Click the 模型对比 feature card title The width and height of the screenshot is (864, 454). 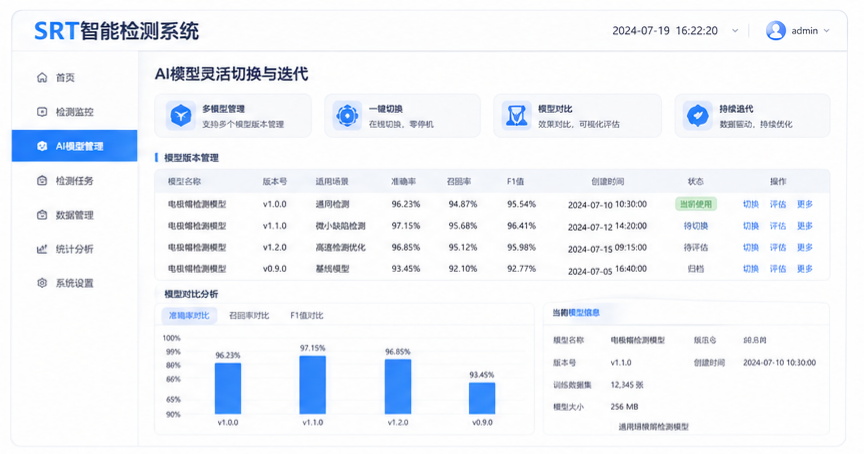(555, 109)
